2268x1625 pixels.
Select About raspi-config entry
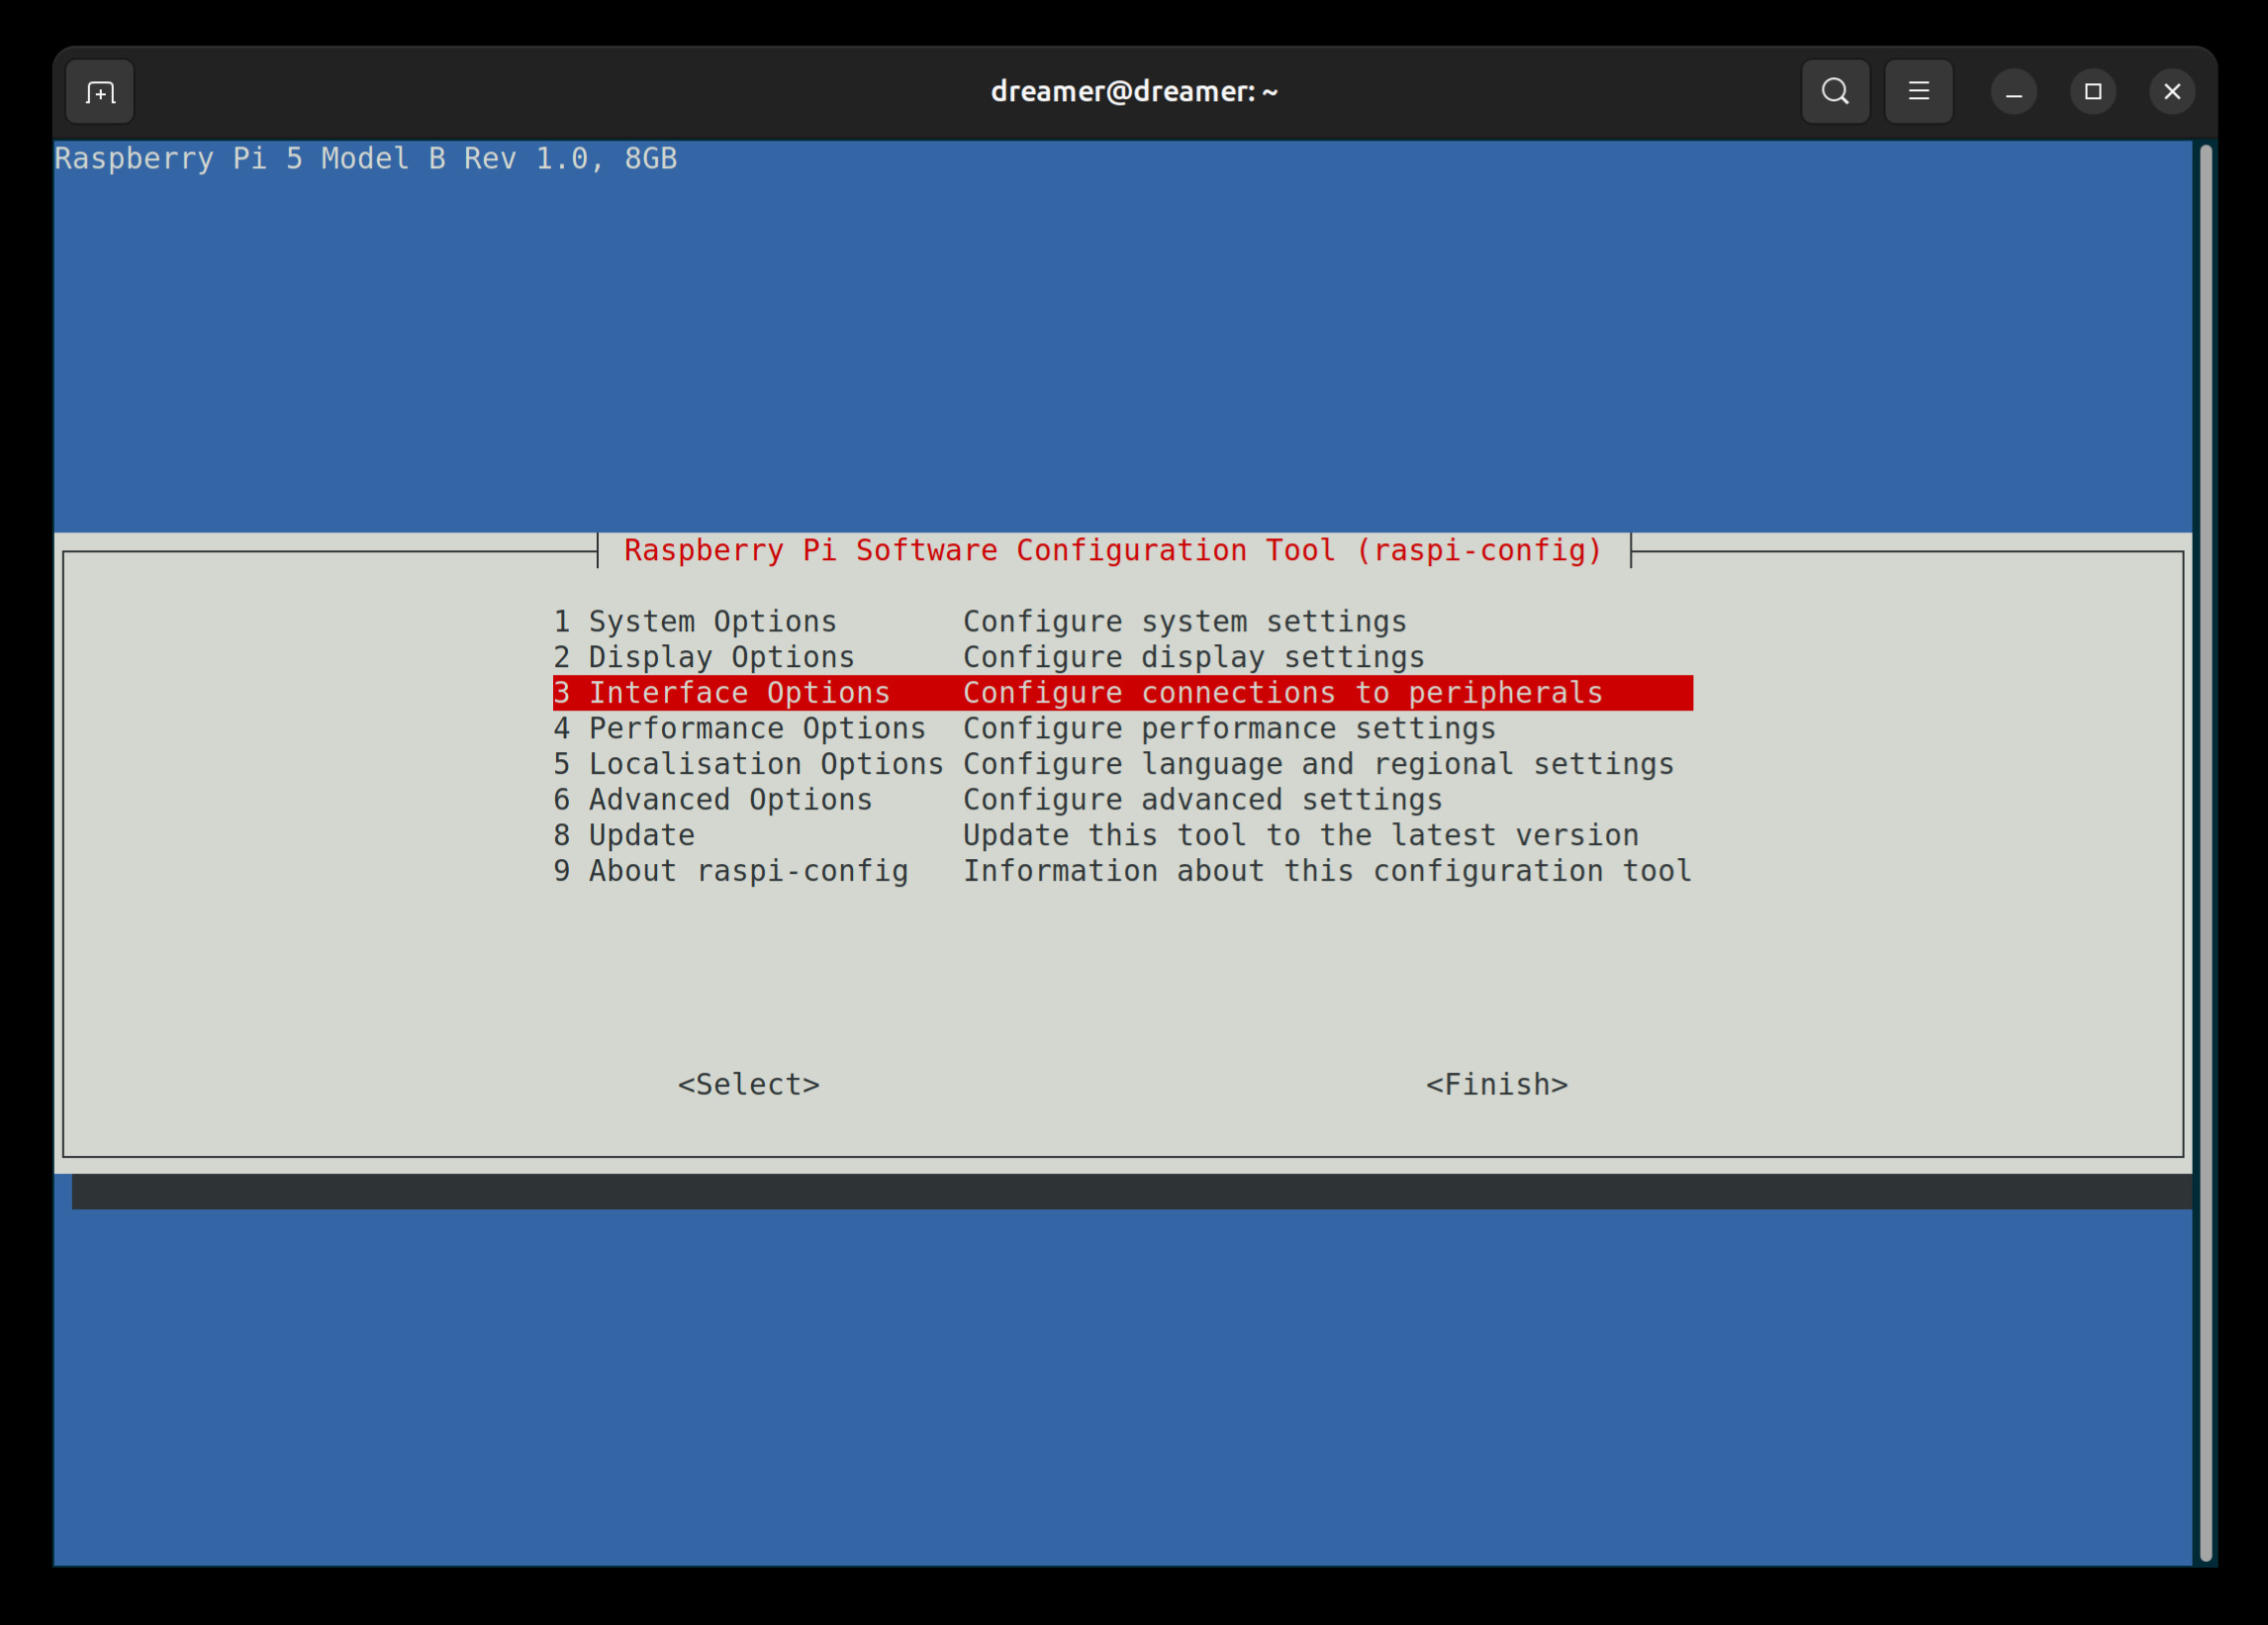[731, 871]
